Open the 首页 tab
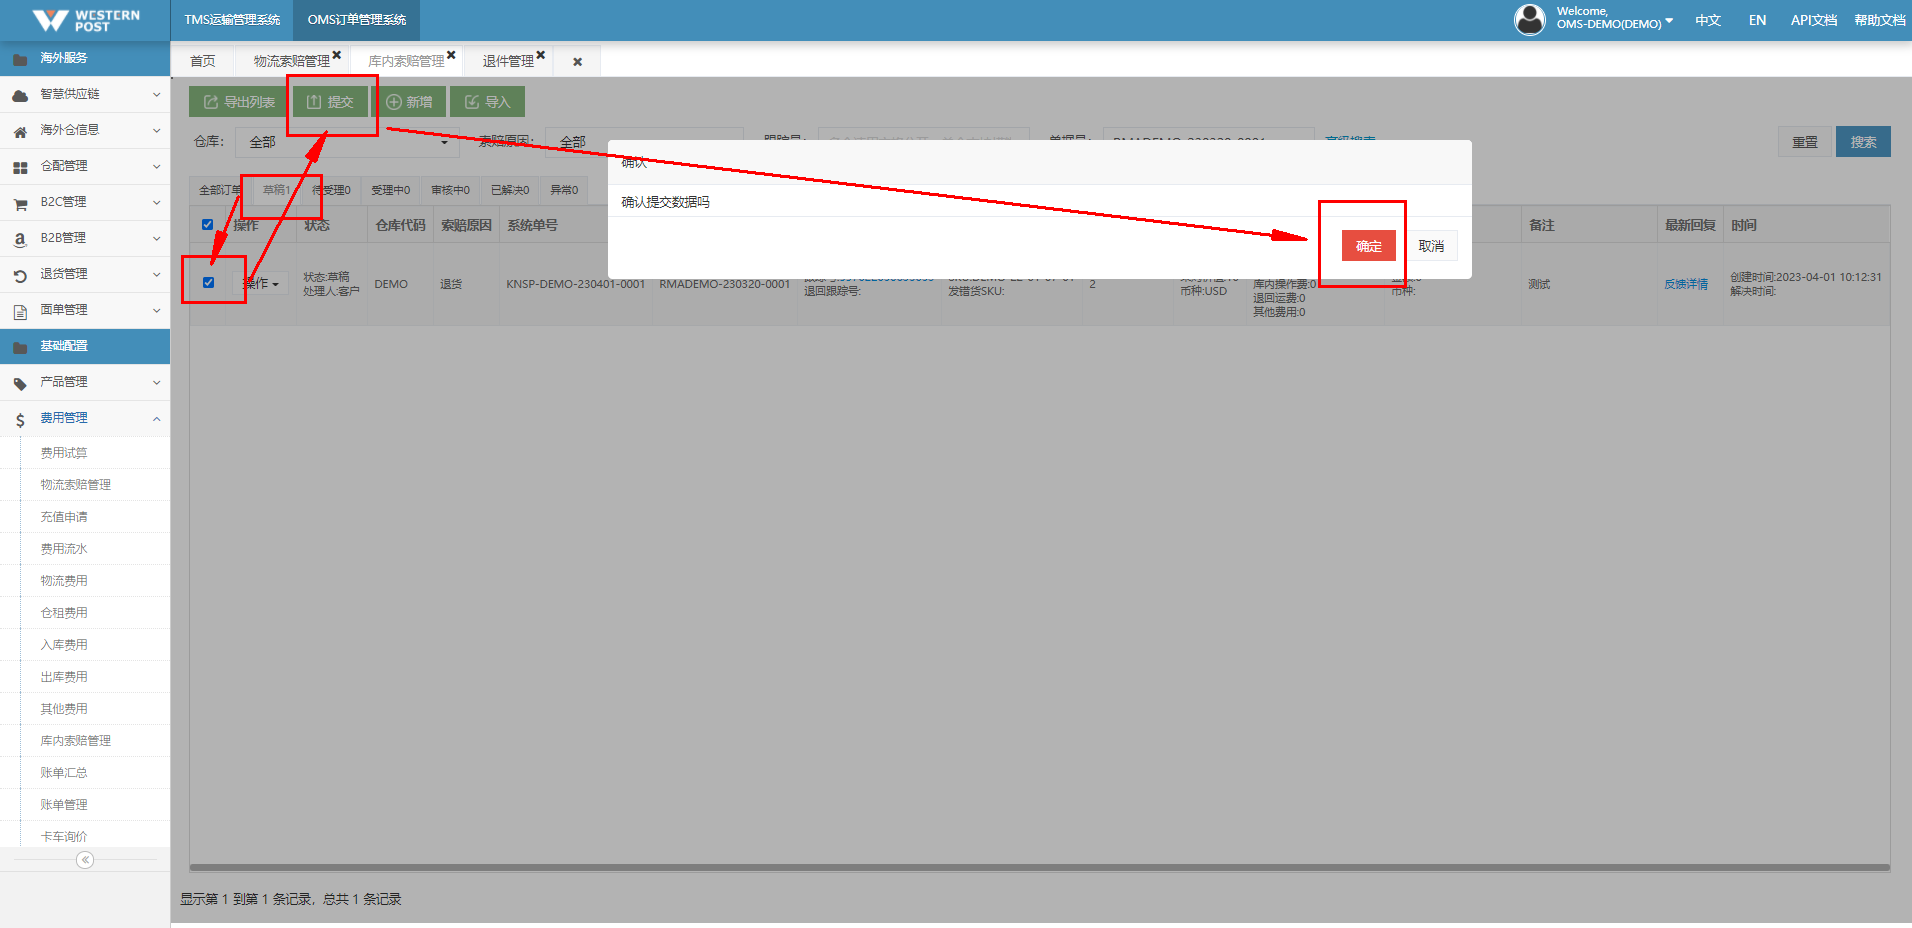1912x928 pixels. click(x=203, y=61)
